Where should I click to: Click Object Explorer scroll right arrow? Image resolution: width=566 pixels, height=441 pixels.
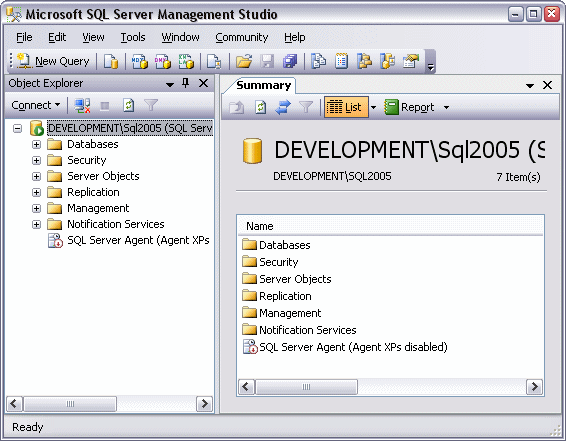point(204,403)
